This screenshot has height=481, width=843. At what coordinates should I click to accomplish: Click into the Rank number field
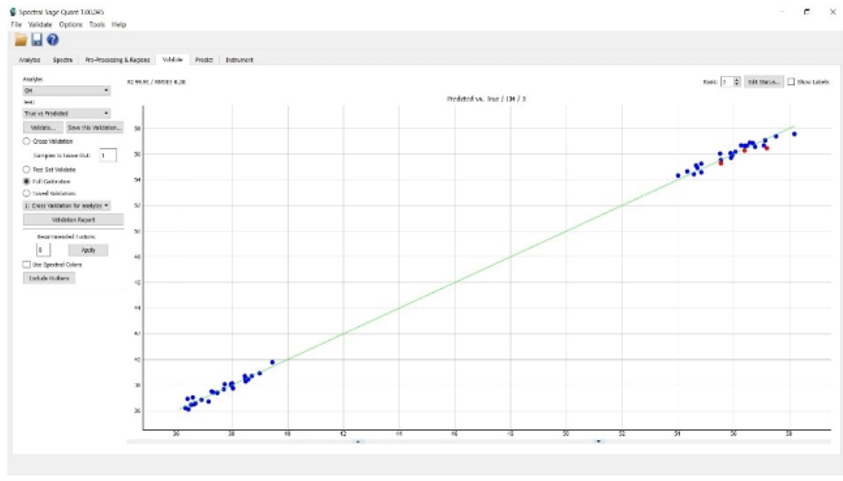tap(727, 82)
